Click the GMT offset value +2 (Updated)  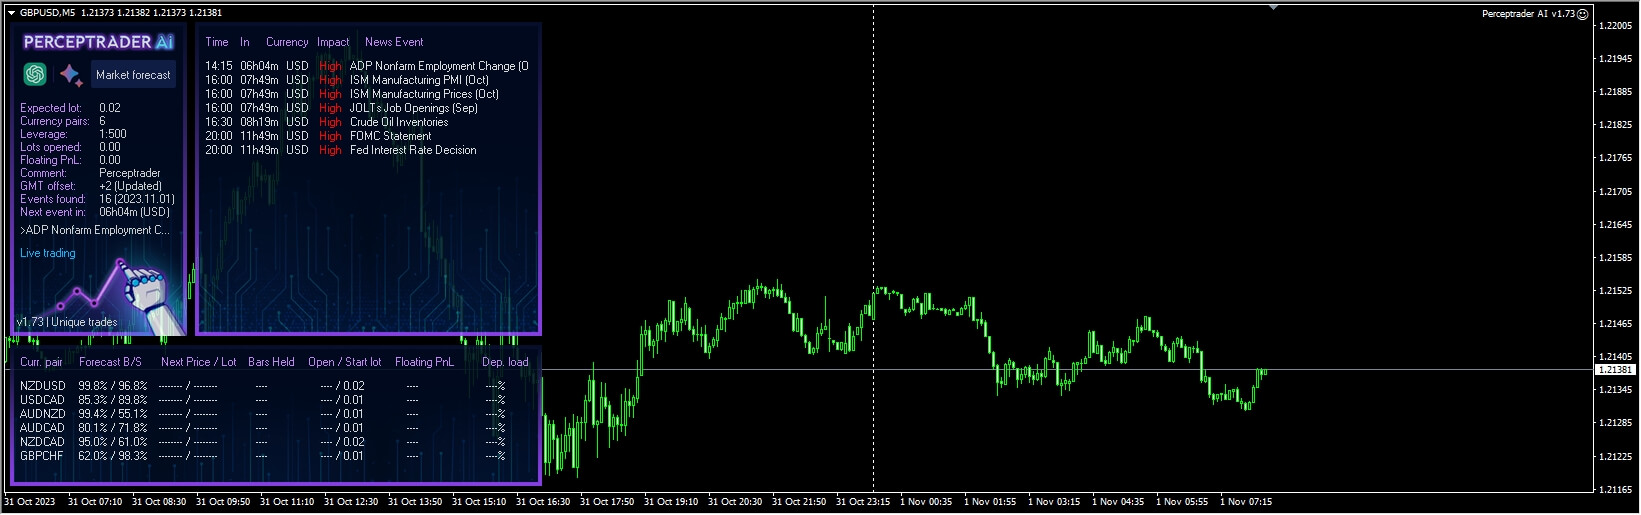coord(130,186)
